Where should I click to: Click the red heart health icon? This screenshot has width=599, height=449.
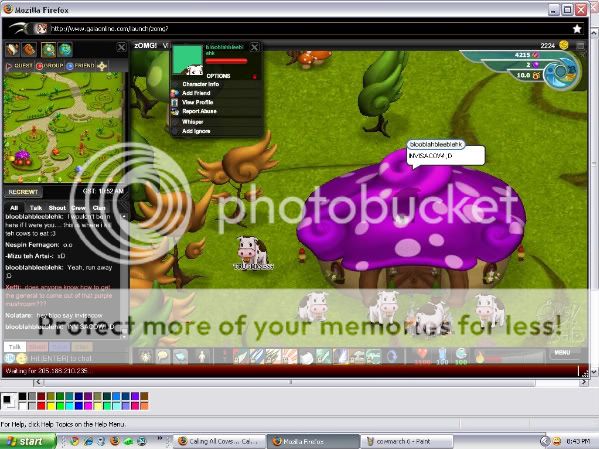pyautogui.click(x=422, y=354)
